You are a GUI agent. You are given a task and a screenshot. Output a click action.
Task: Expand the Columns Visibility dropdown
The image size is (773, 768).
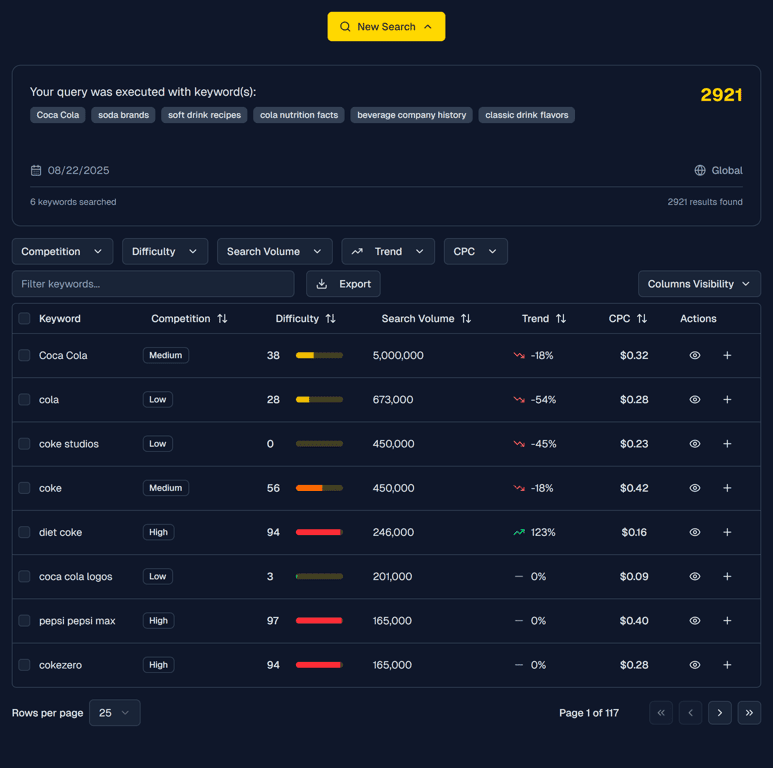pos(699,284)
